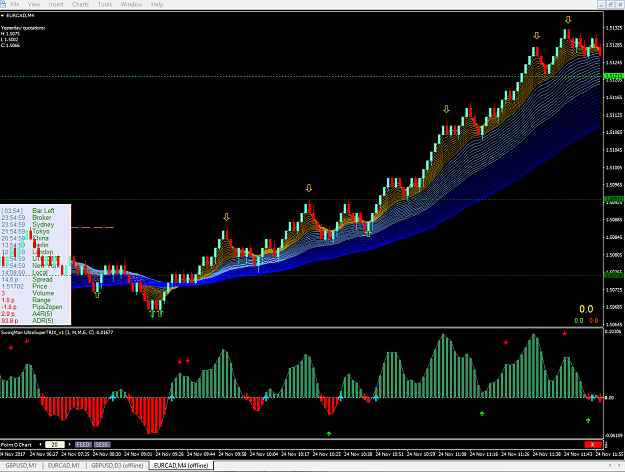Click the 'Sydney' session label in info panel
This screenshot has height=472, width=625.
pyautogui.click(x=43, y=224)
